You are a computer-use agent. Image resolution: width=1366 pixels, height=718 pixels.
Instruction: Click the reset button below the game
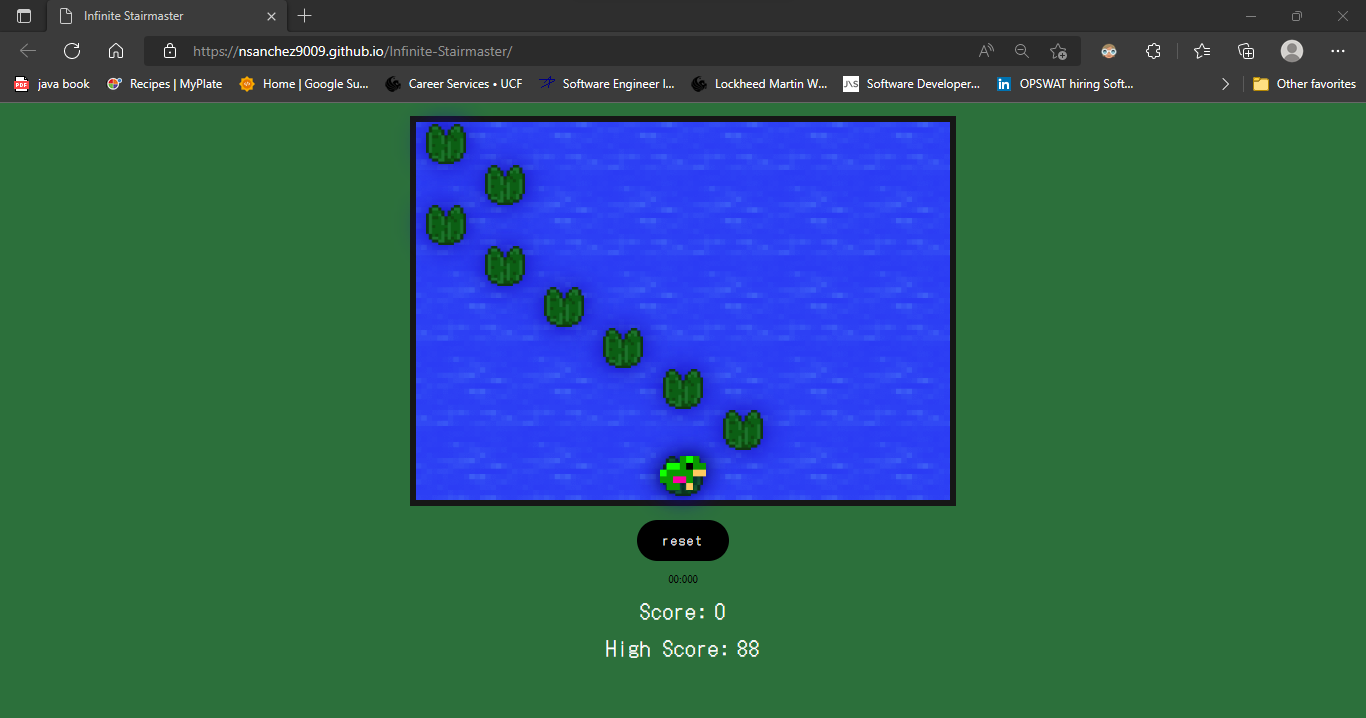[x=682, y=541]
